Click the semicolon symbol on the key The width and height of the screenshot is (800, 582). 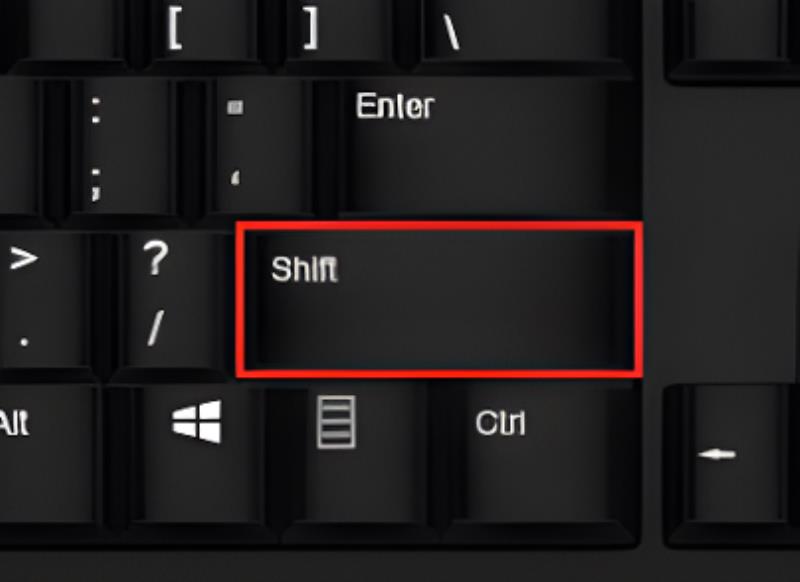coord(96,185)
